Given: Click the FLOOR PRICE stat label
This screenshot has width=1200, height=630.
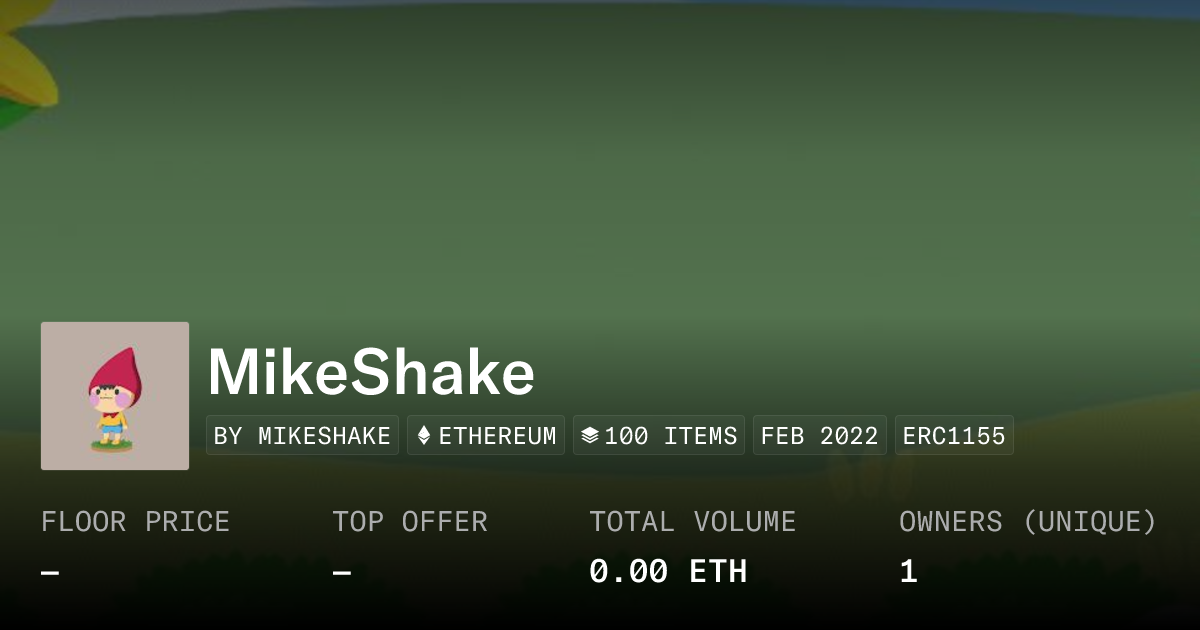Looking at the screenshot, I should pyautogui.click(x=135, y=522).
